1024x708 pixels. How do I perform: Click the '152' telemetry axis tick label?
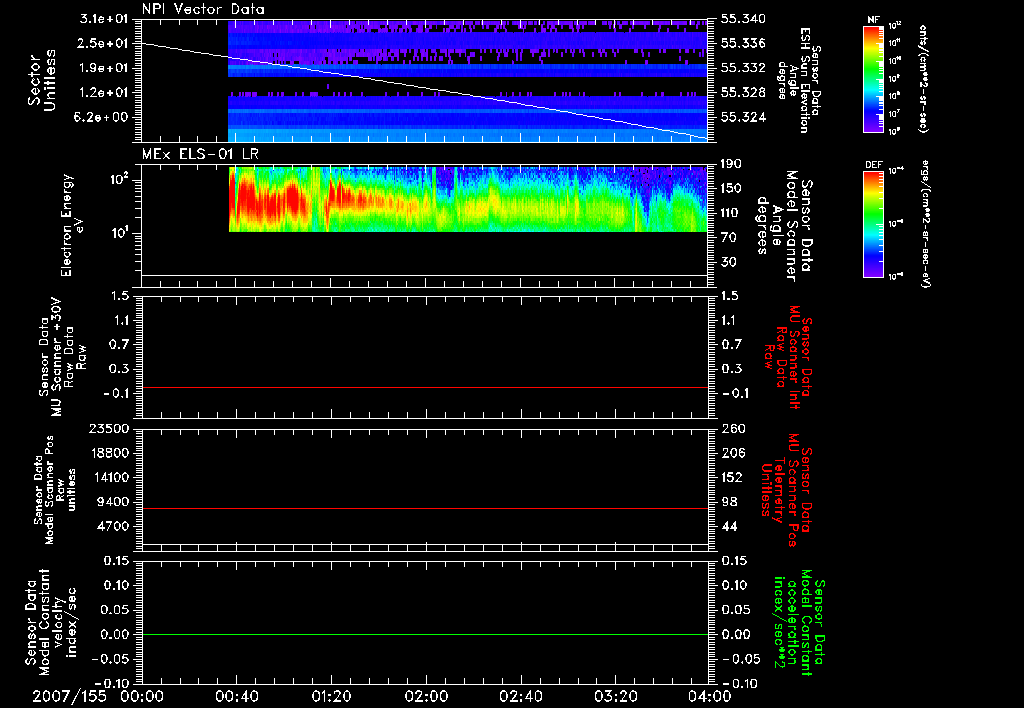733,477
